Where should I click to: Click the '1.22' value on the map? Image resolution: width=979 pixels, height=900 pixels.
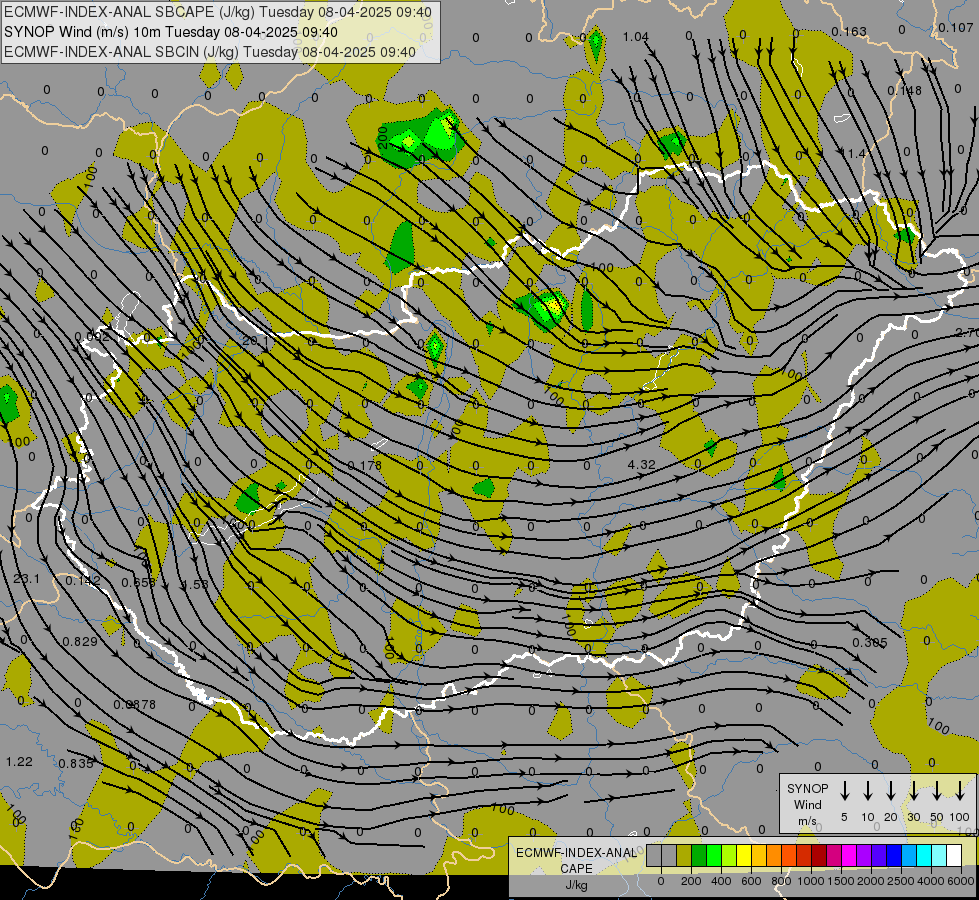[x=19, y=762]
